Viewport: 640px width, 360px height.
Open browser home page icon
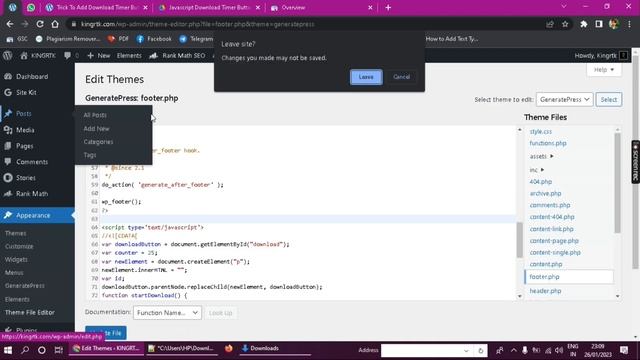pos(55,24)
